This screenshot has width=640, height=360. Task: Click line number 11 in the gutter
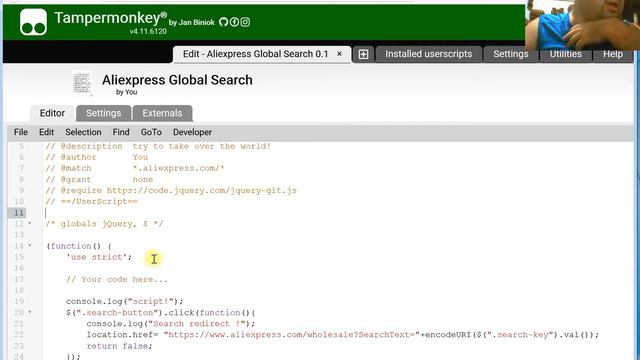(x=19, y=213)
